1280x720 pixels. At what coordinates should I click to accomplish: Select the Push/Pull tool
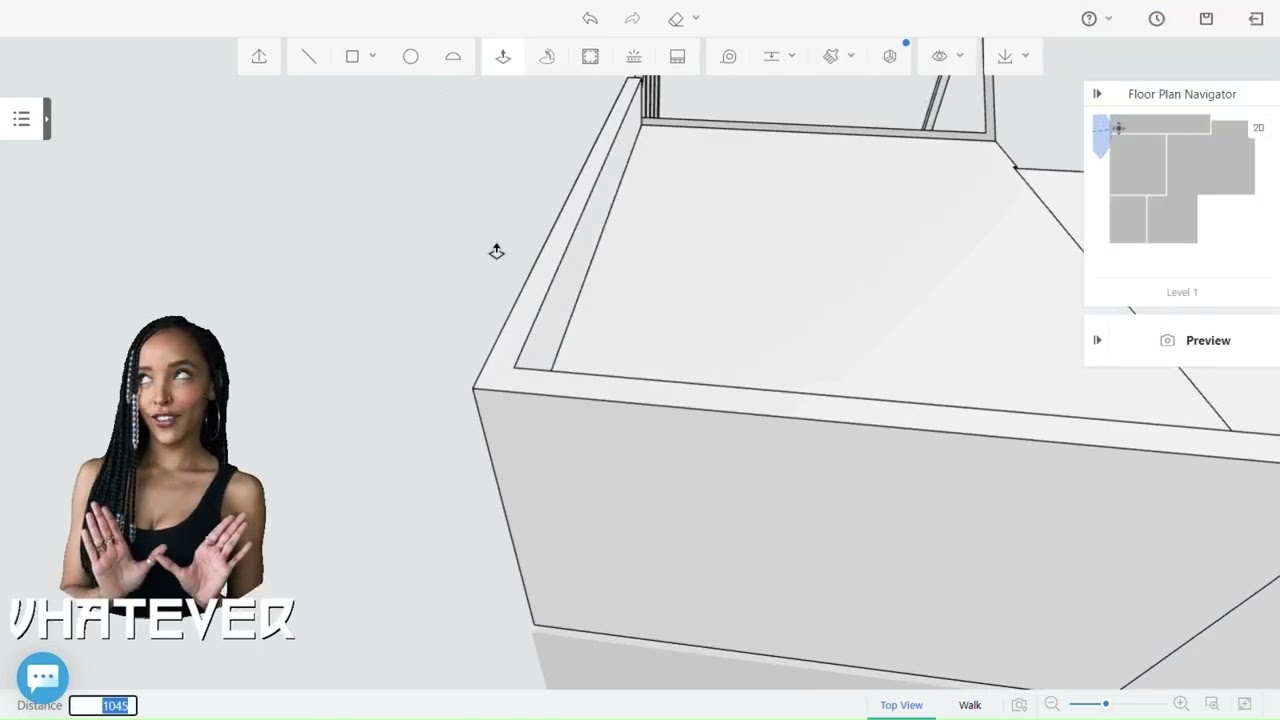503,57
